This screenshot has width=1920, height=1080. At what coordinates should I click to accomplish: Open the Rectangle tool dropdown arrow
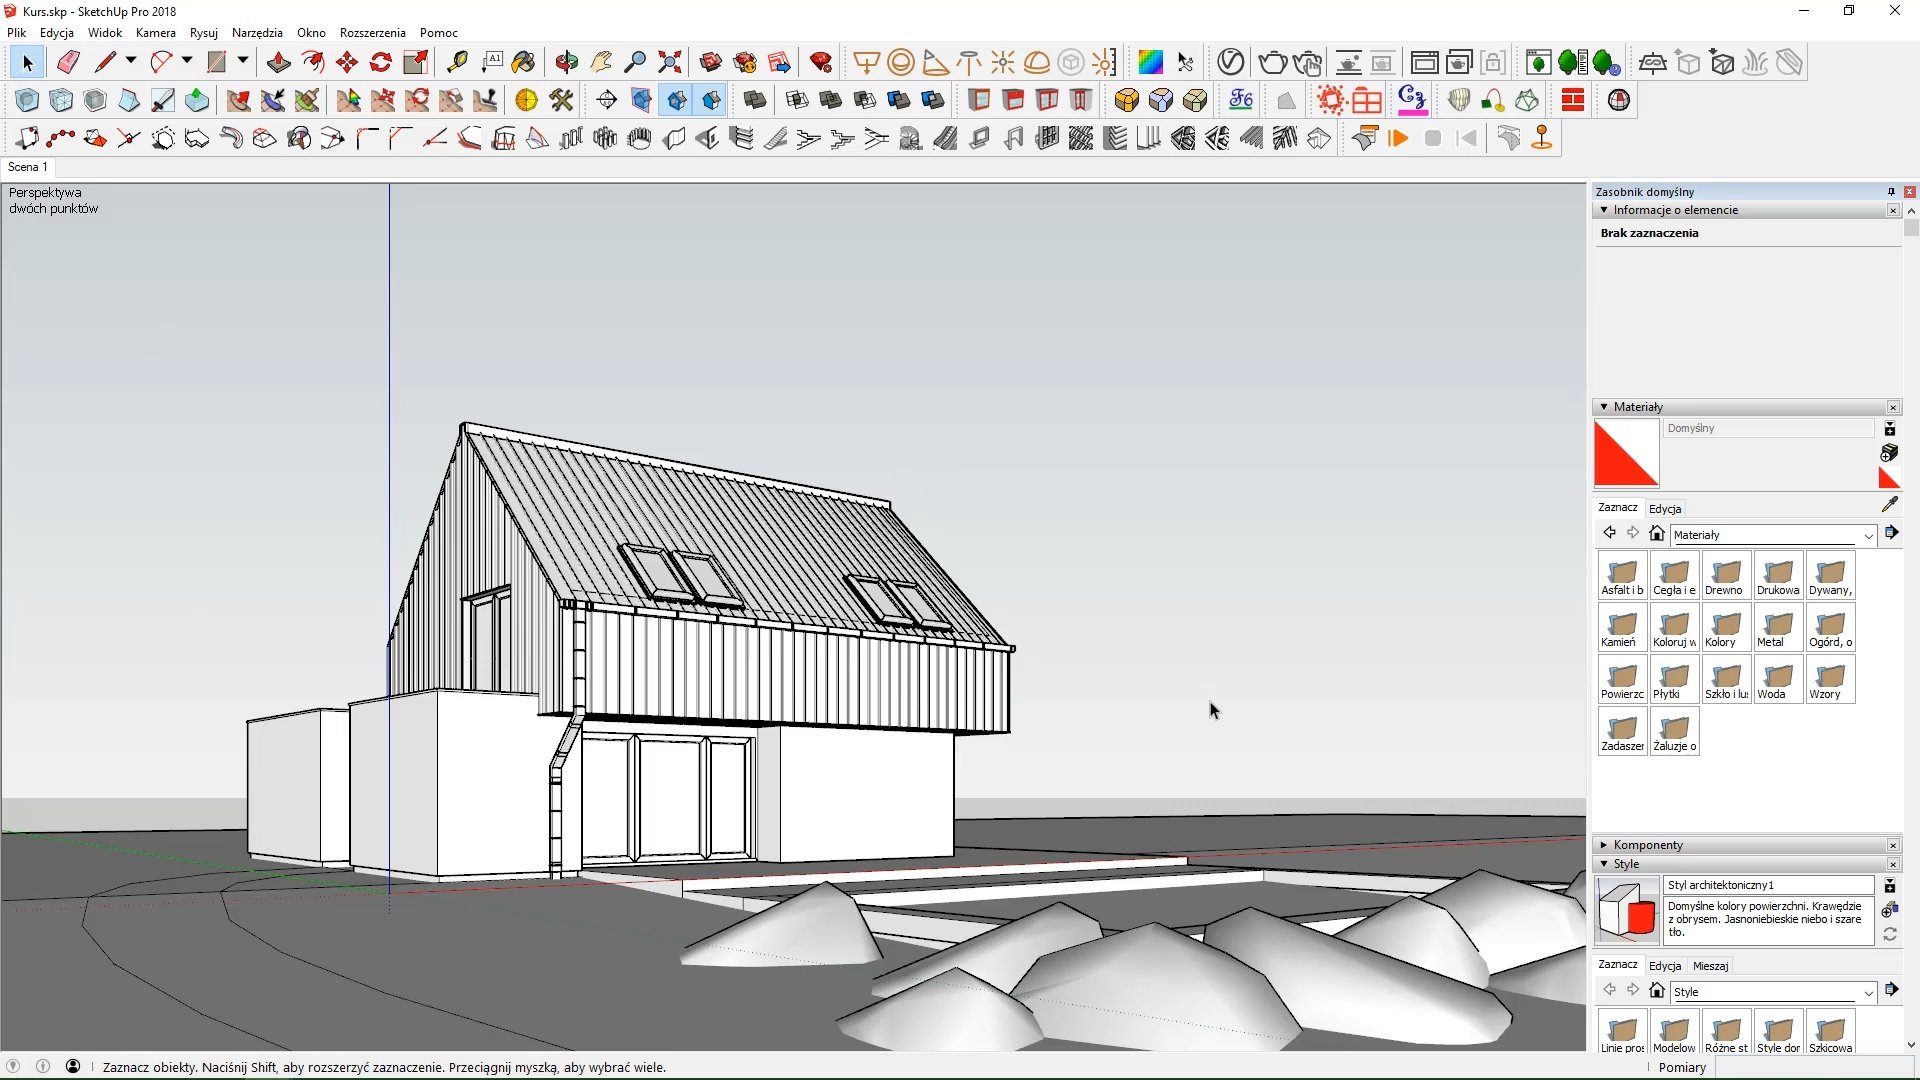click(242, 61)
